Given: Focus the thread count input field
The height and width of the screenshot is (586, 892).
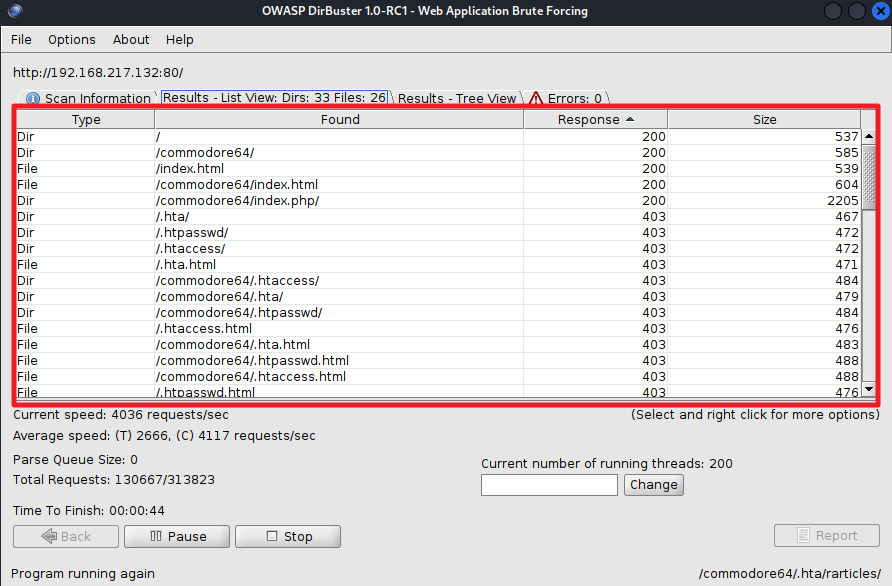Looking at the screenshot, I should tap(549, 485).
